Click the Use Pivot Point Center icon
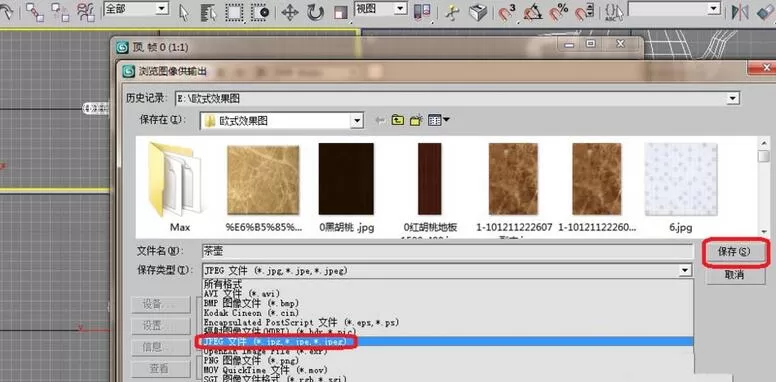This screenshot has width=776, height=382. coord(422,12)
